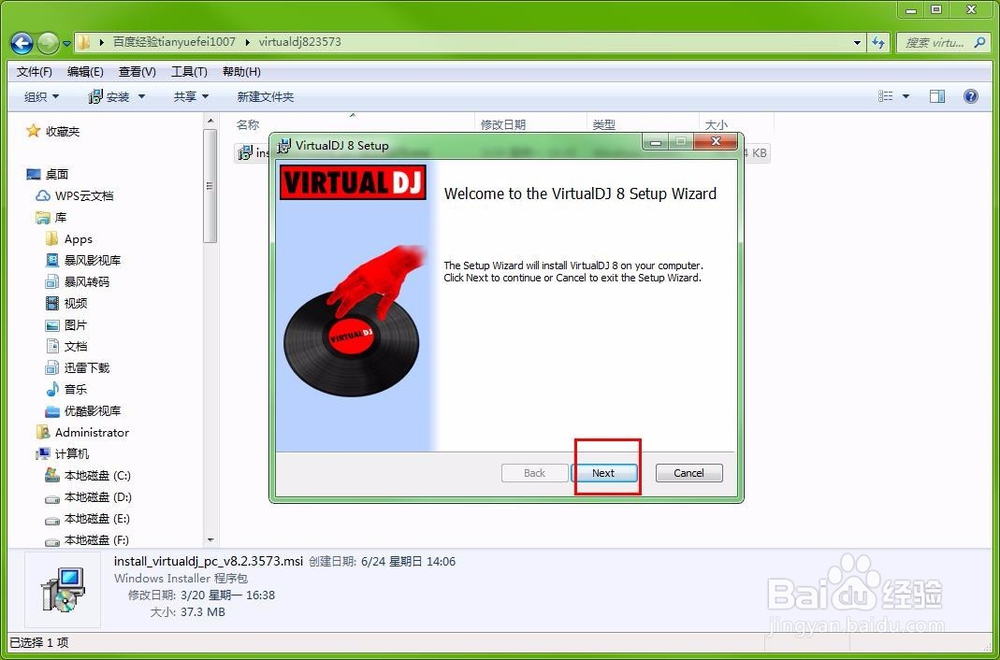1000x660 pixels.
Task: Click the Forward navigation arrow
Action: [48, 42]
